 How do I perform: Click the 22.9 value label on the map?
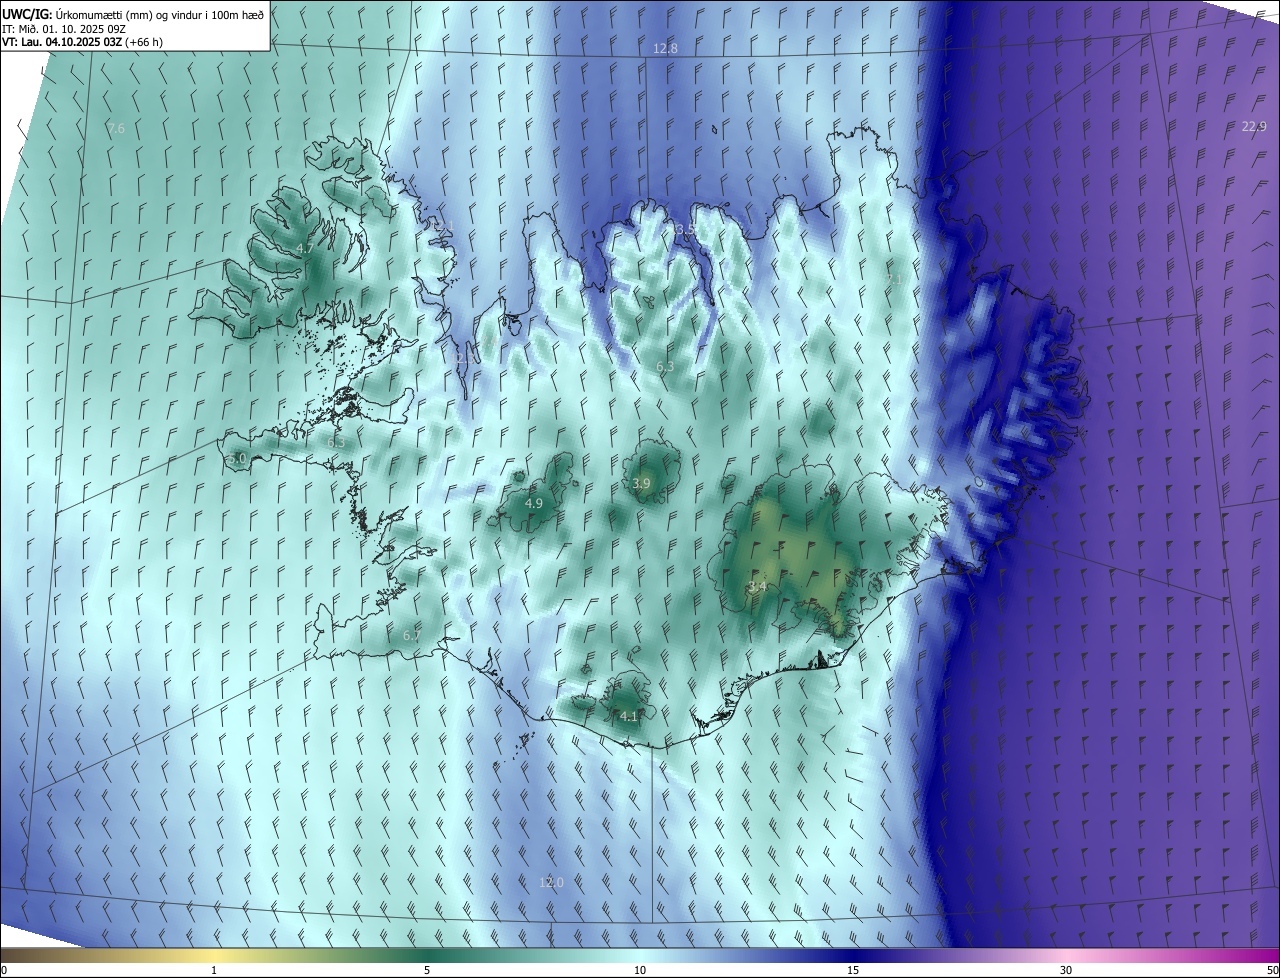(1254, 126)
